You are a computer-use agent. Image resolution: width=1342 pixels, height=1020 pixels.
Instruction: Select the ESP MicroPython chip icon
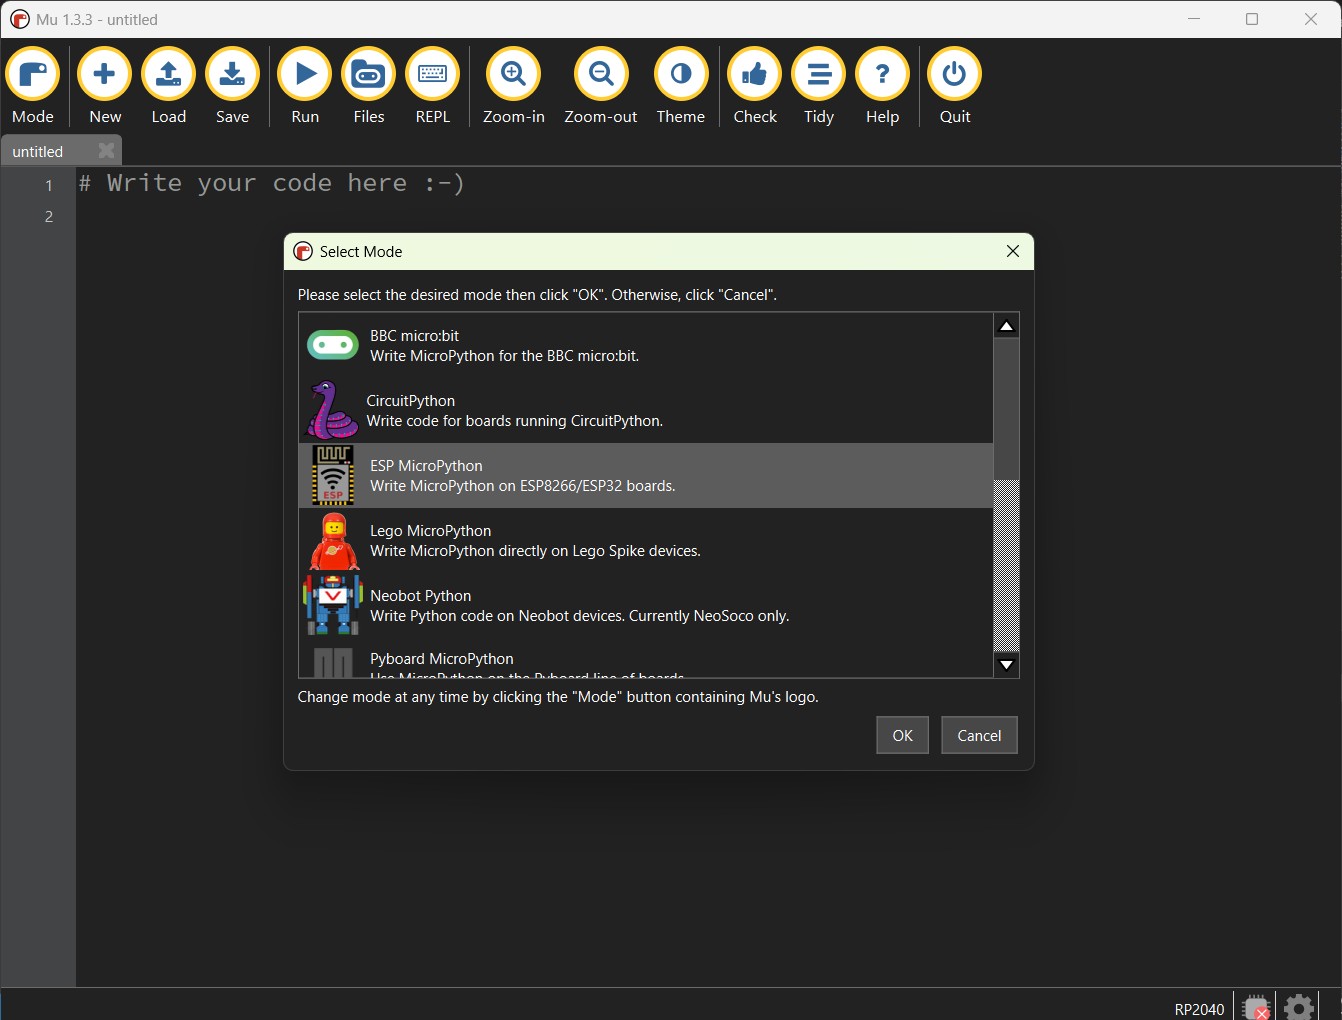click(333, 475)
